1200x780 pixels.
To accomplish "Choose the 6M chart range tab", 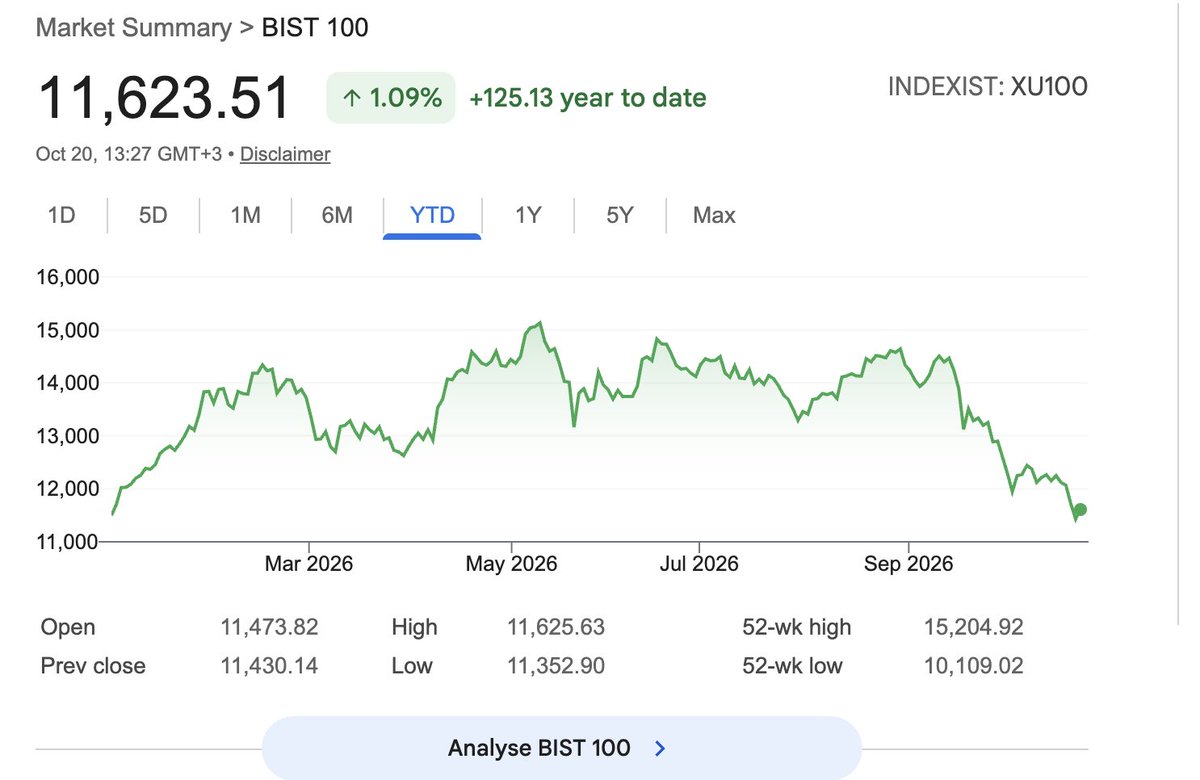I will tap(337, 215).
